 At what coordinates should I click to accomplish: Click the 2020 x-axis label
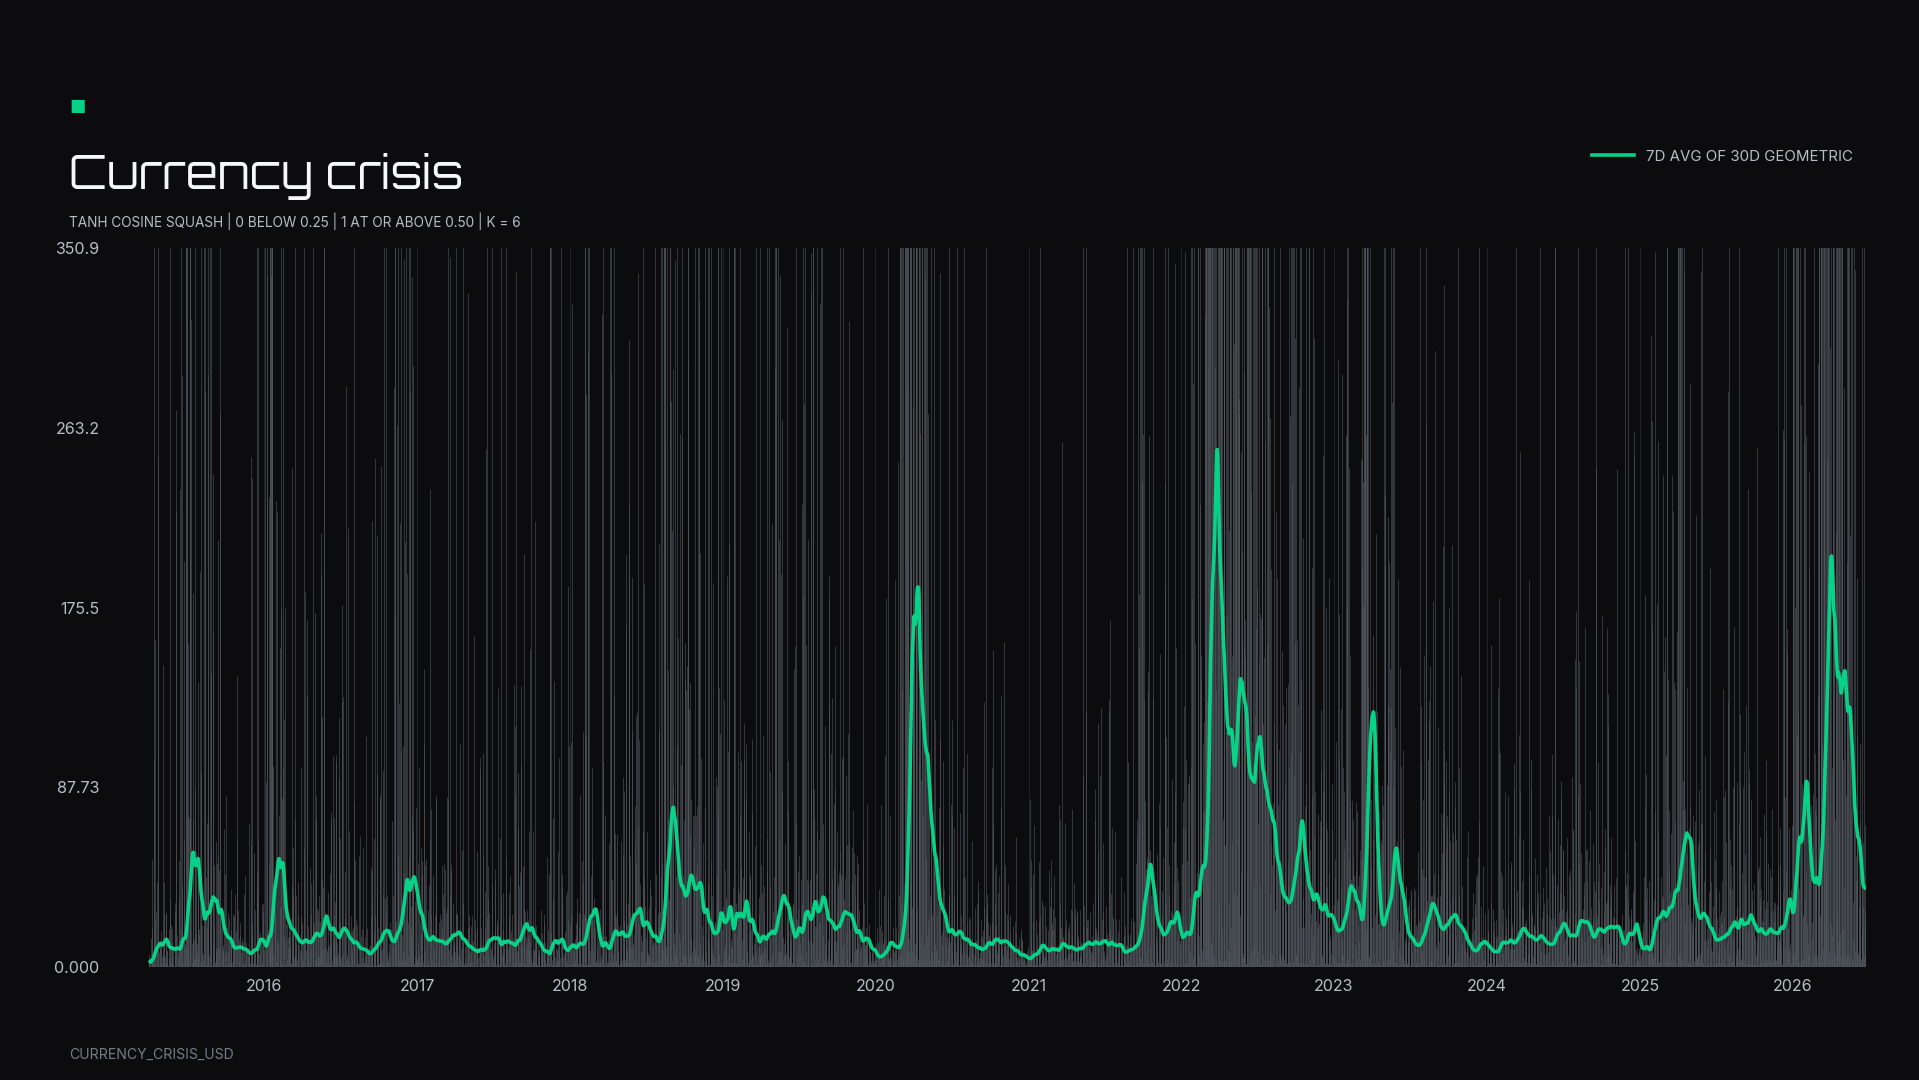point(876,985)
